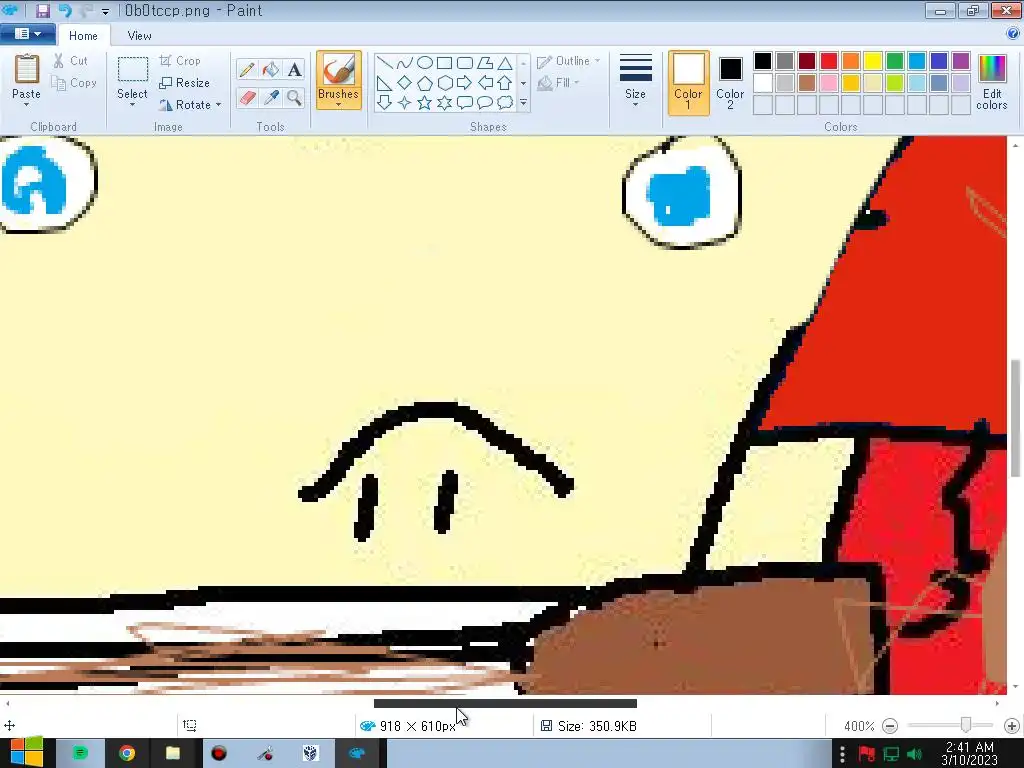1024x768 pixels.
Task: Pick the Polygon shape
Action: 485,63
